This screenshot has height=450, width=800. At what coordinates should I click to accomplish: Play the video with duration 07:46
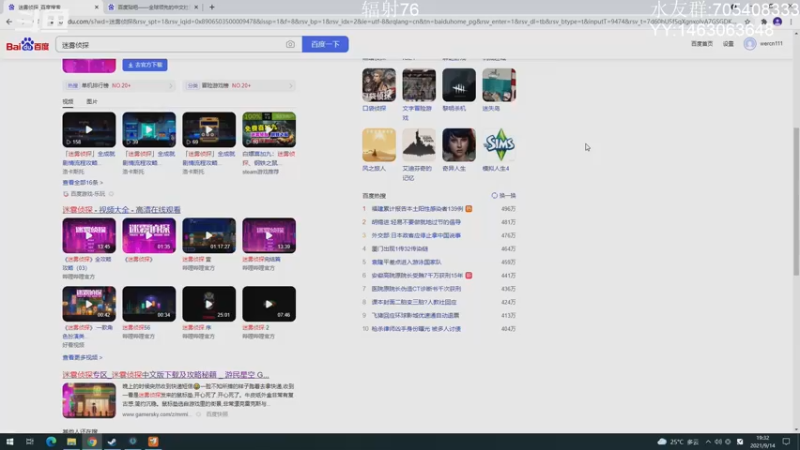pos(269,304)
